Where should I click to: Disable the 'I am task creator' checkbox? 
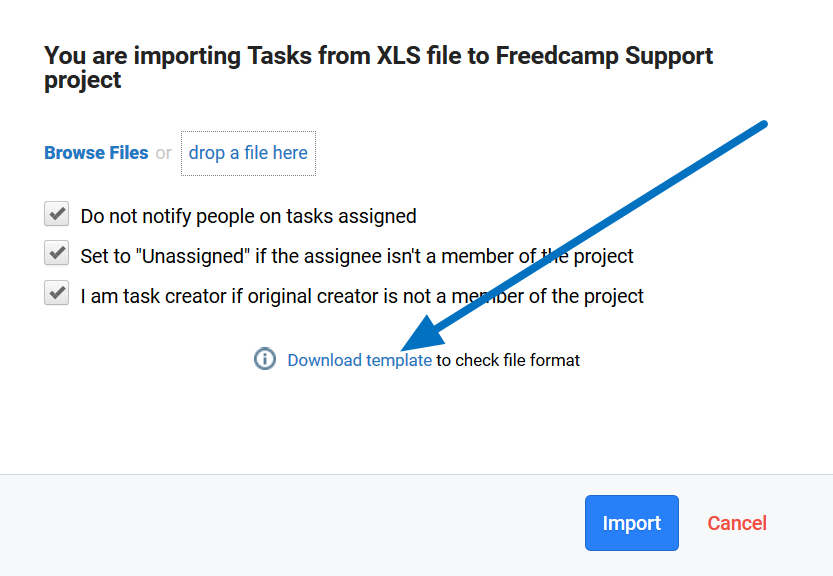[x=57, y=295]
